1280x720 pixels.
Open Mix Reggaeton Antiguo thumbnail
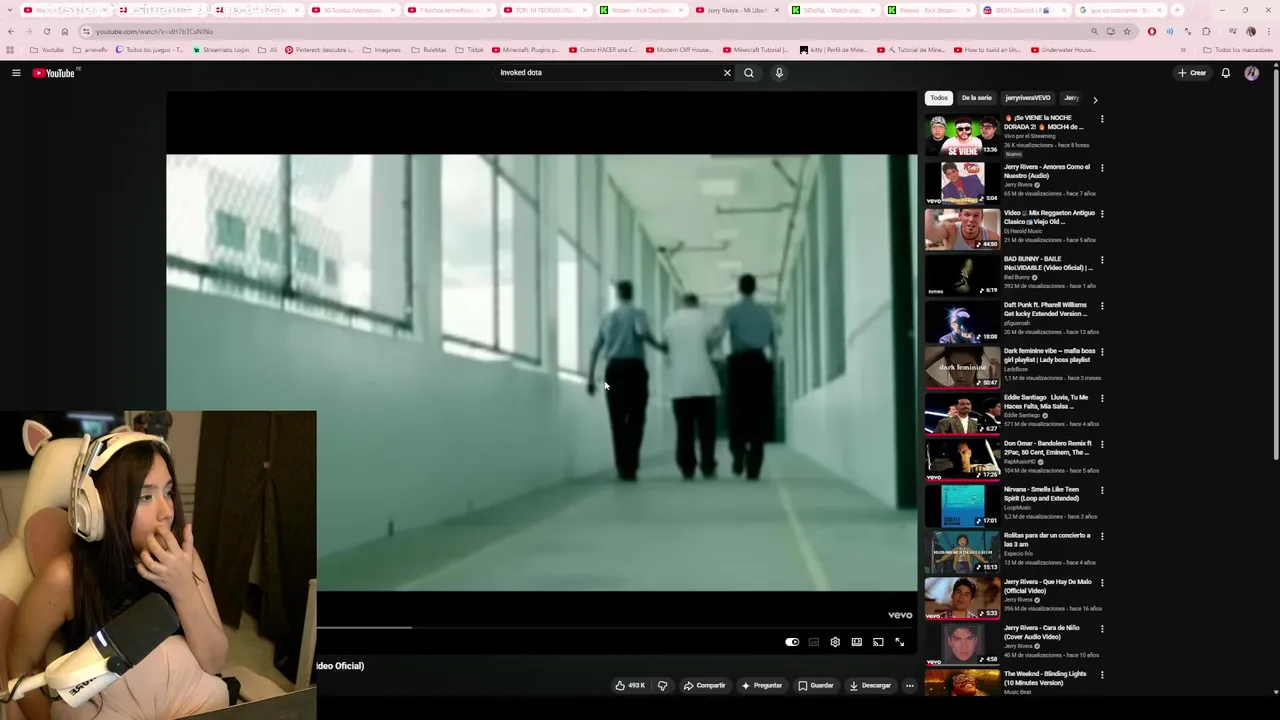(962, 228)
